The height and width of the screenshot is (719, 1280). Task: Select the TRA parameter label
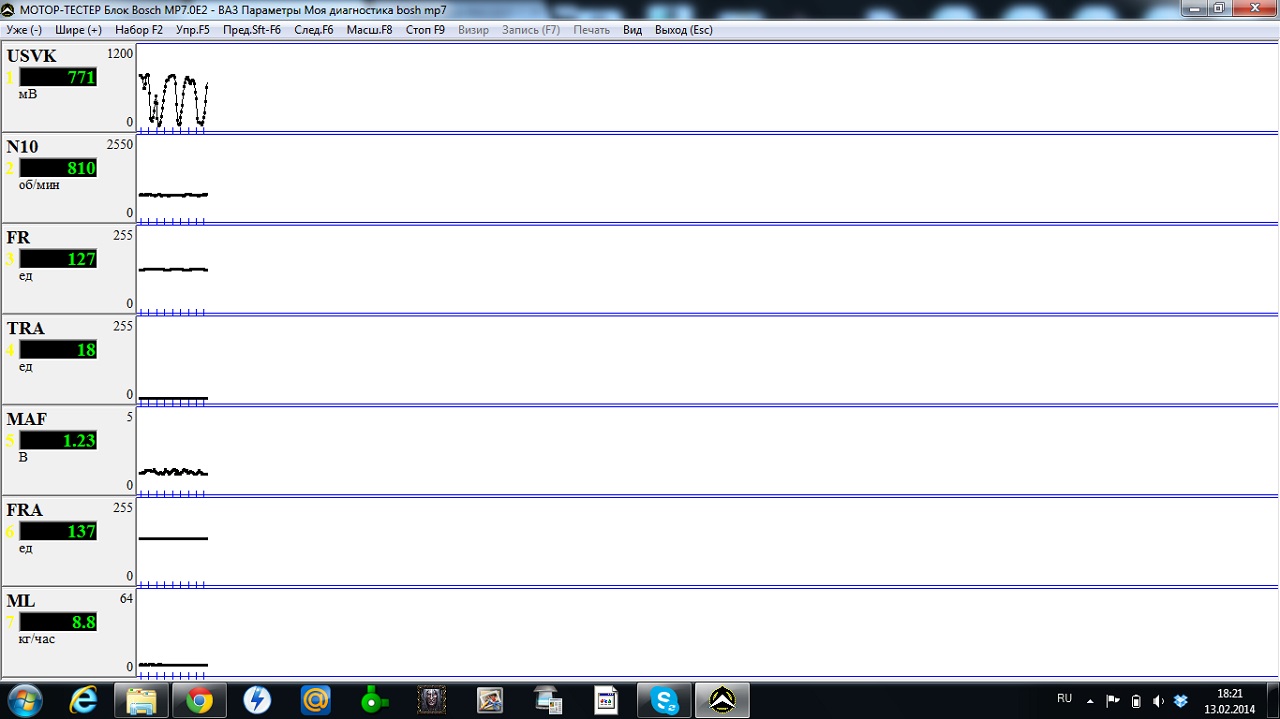25,329
